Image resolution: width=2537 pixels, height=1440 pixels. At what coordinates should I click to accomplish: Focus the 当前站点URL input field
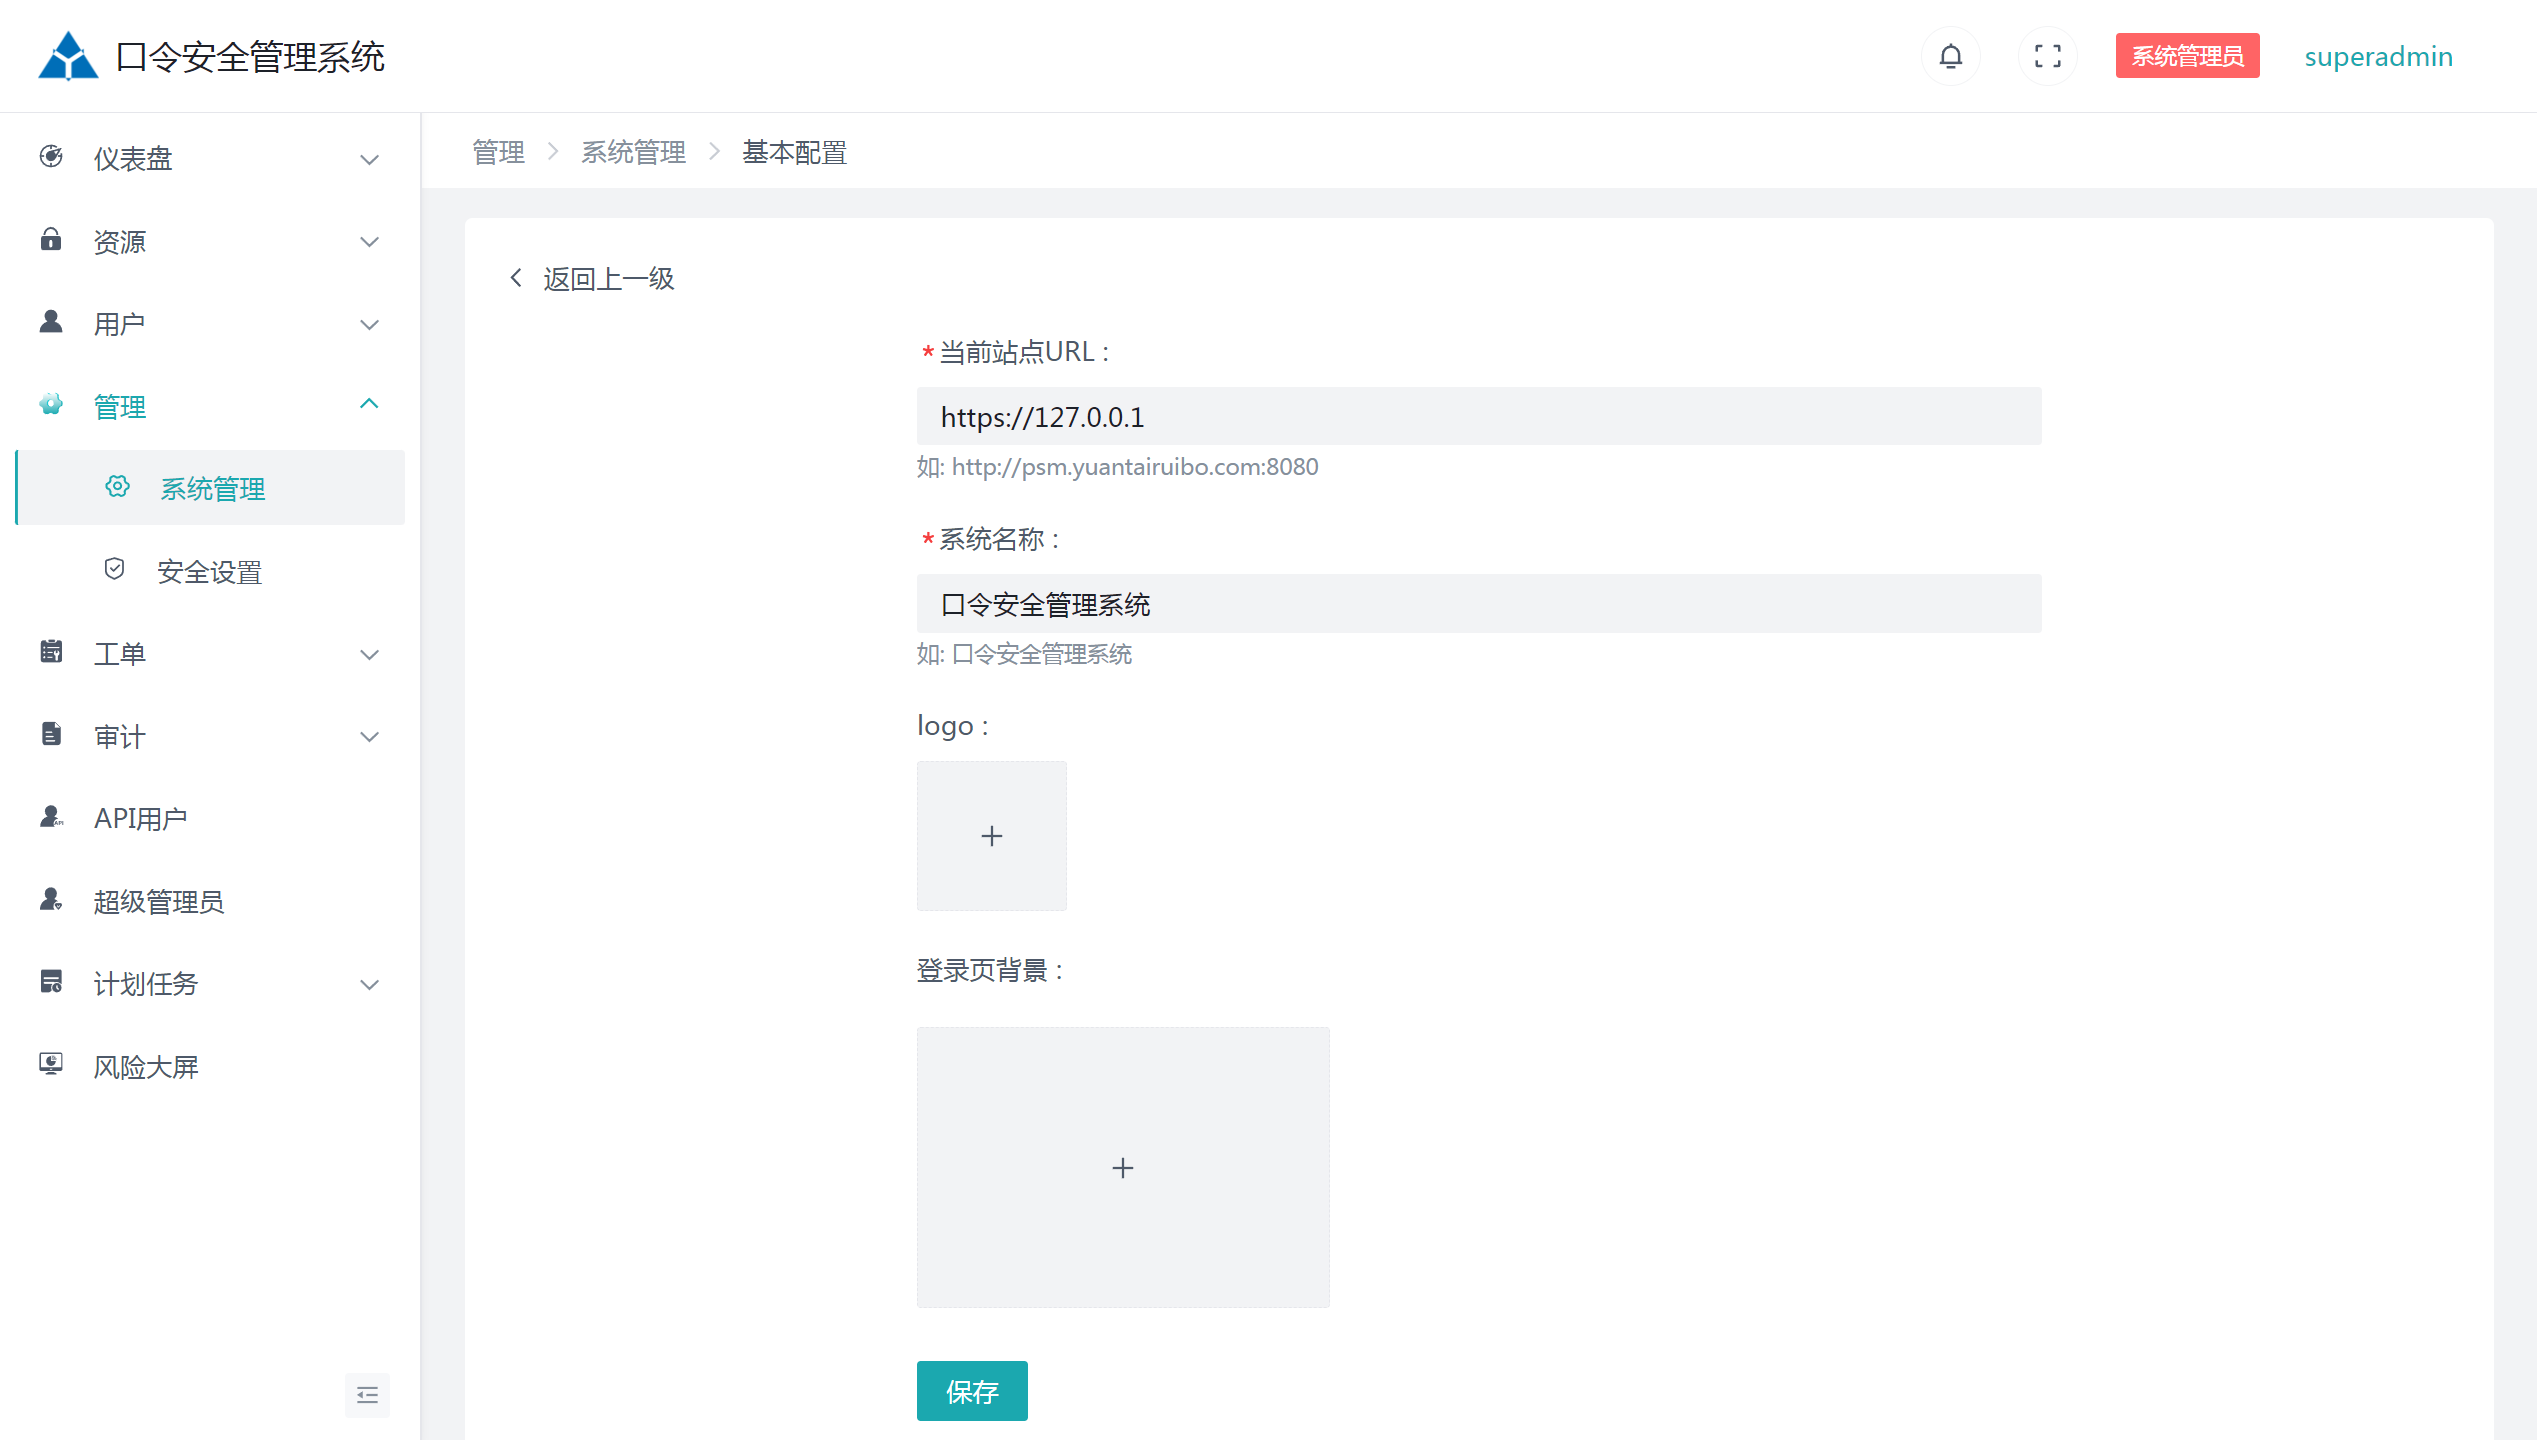coord(1478,416)
